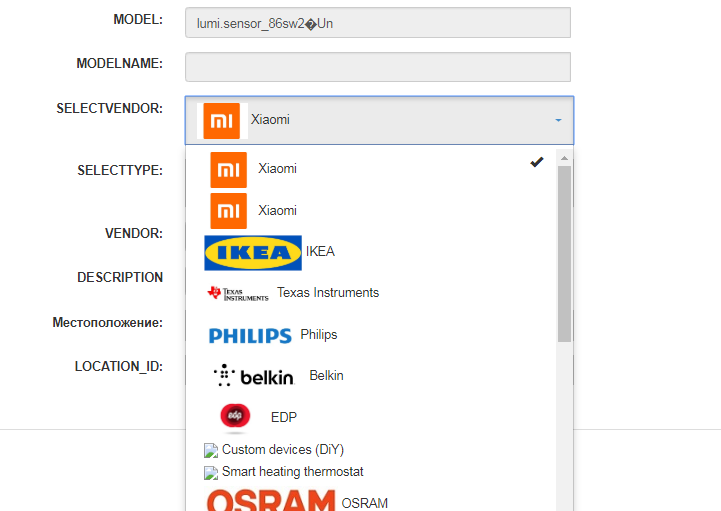The image size is (721, 511).
Task: Open the SELECTVENDOR dropdown arrow
Action: [558, 121]
